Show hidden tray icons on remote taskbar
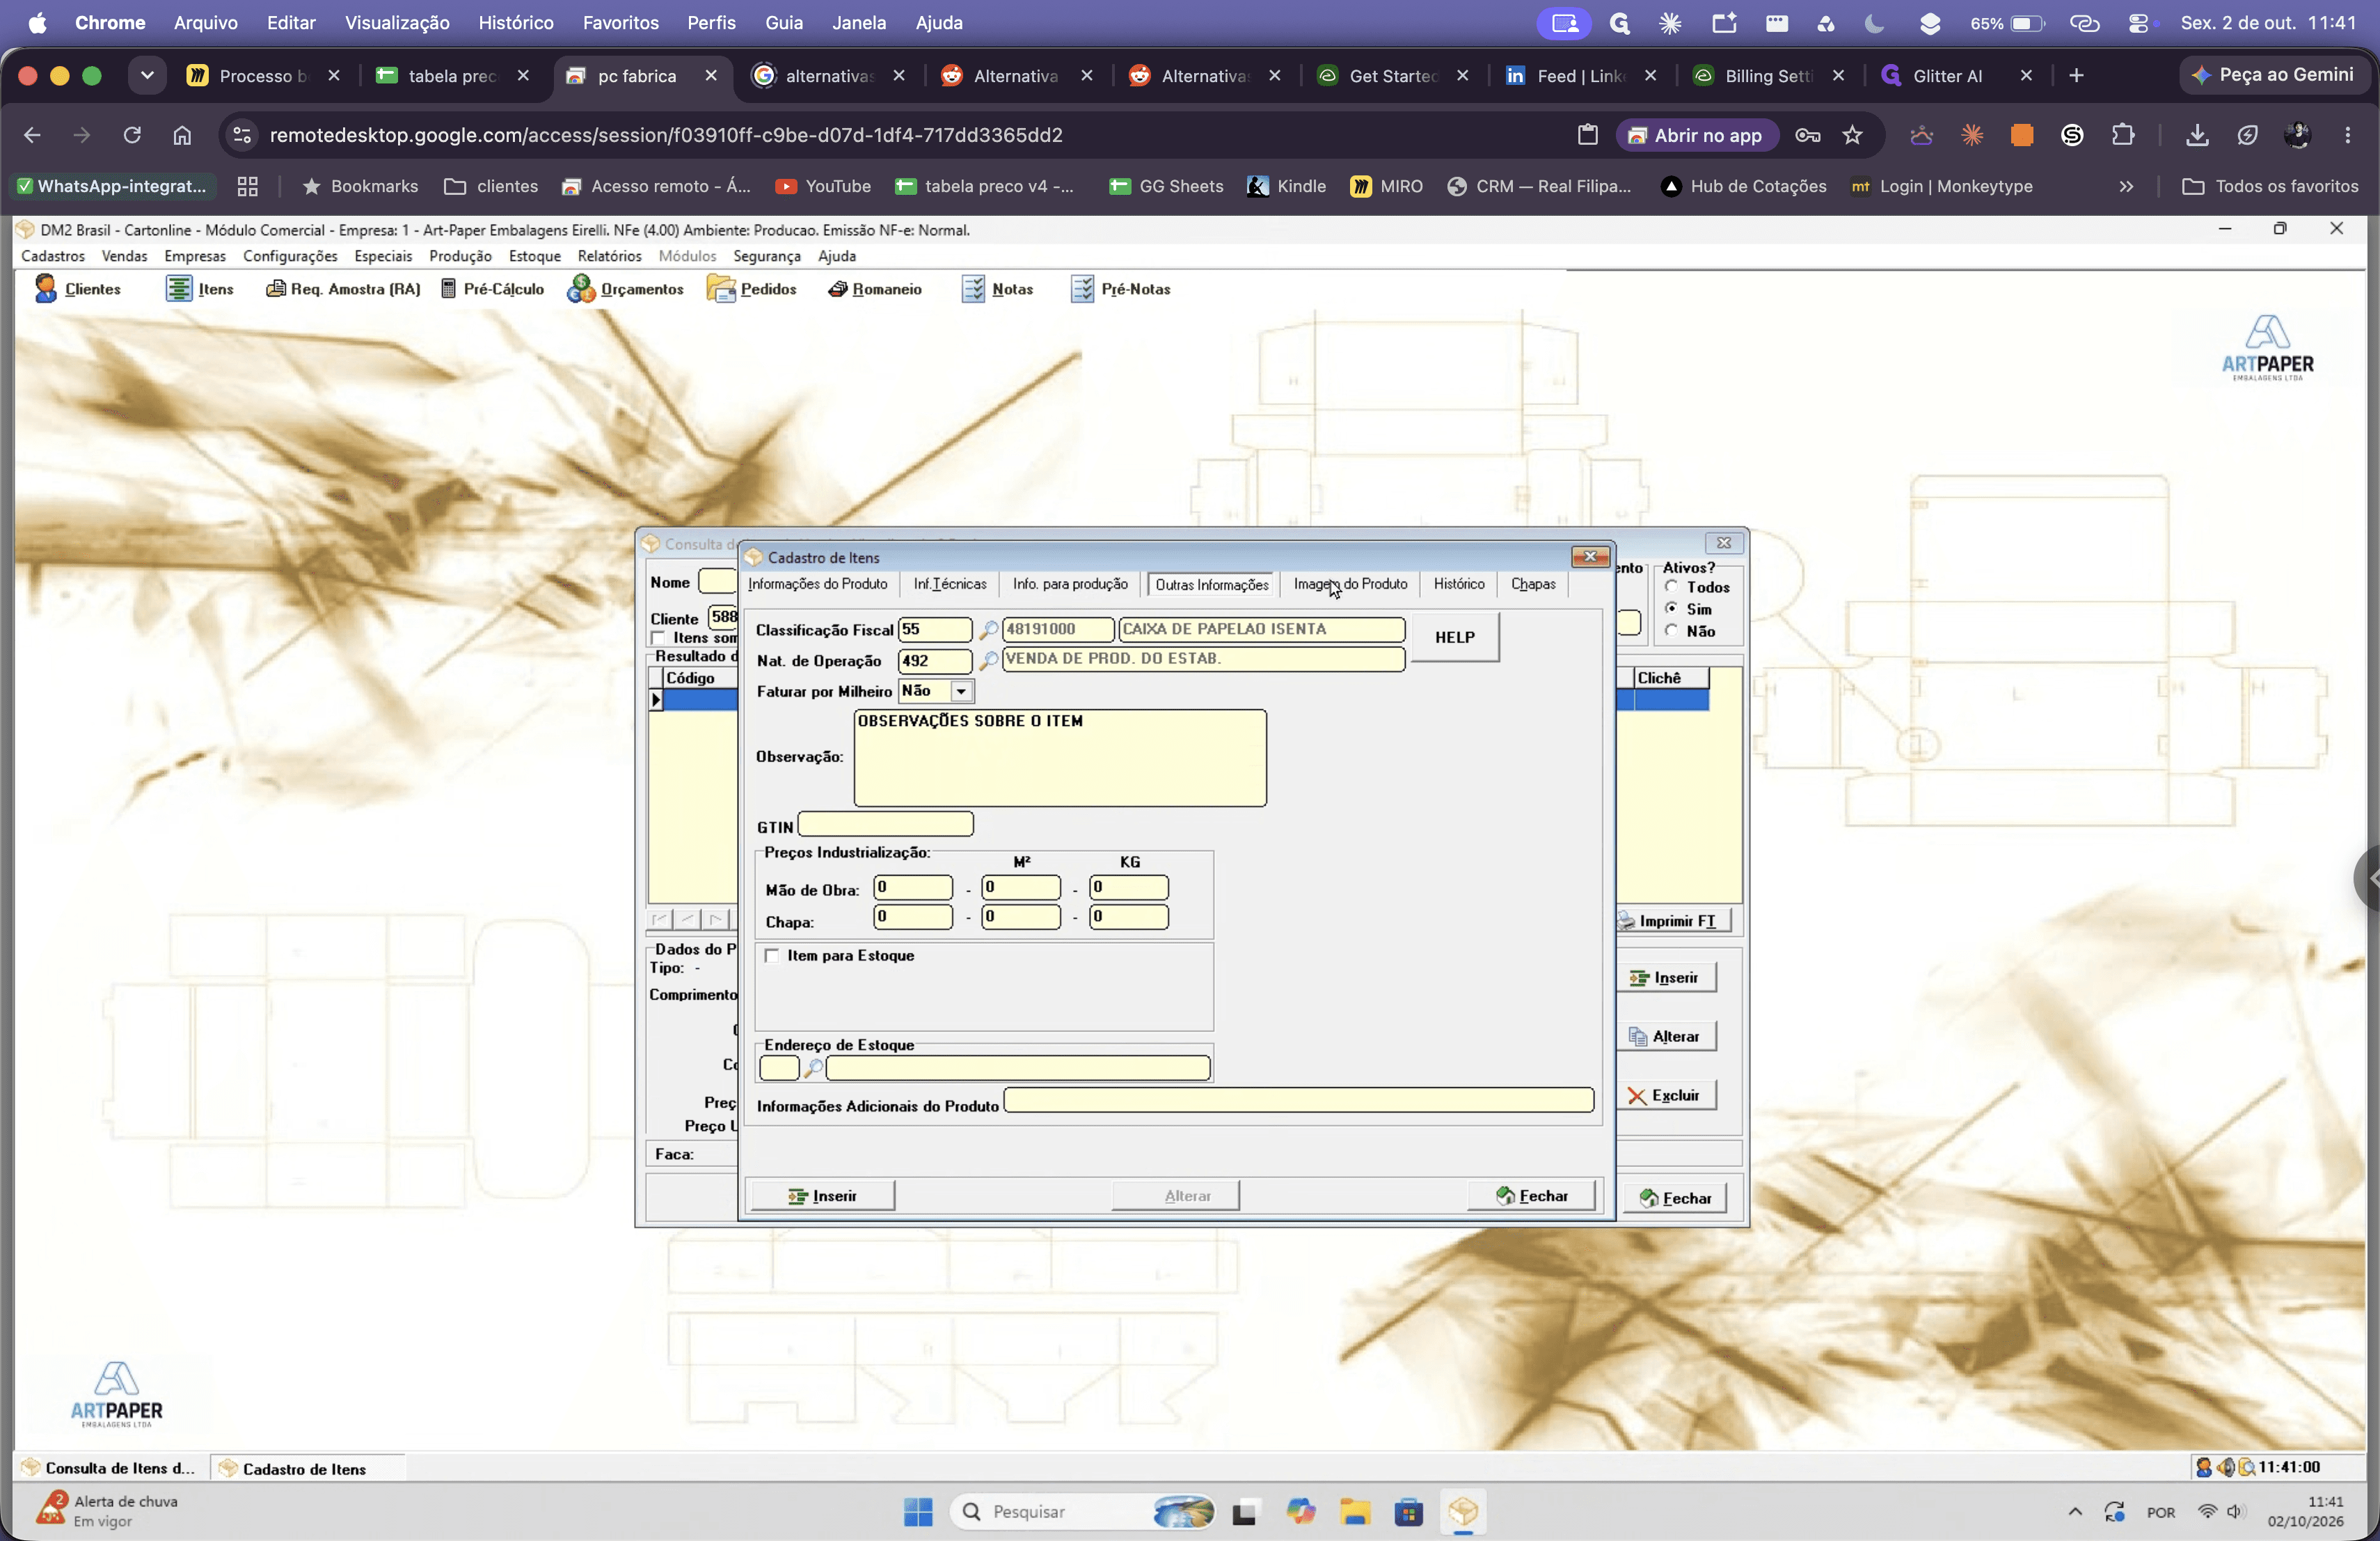Image resolution: width=2380 pixels, height=1541 pixels. pyautogui.click(x=2075, y=1511)
